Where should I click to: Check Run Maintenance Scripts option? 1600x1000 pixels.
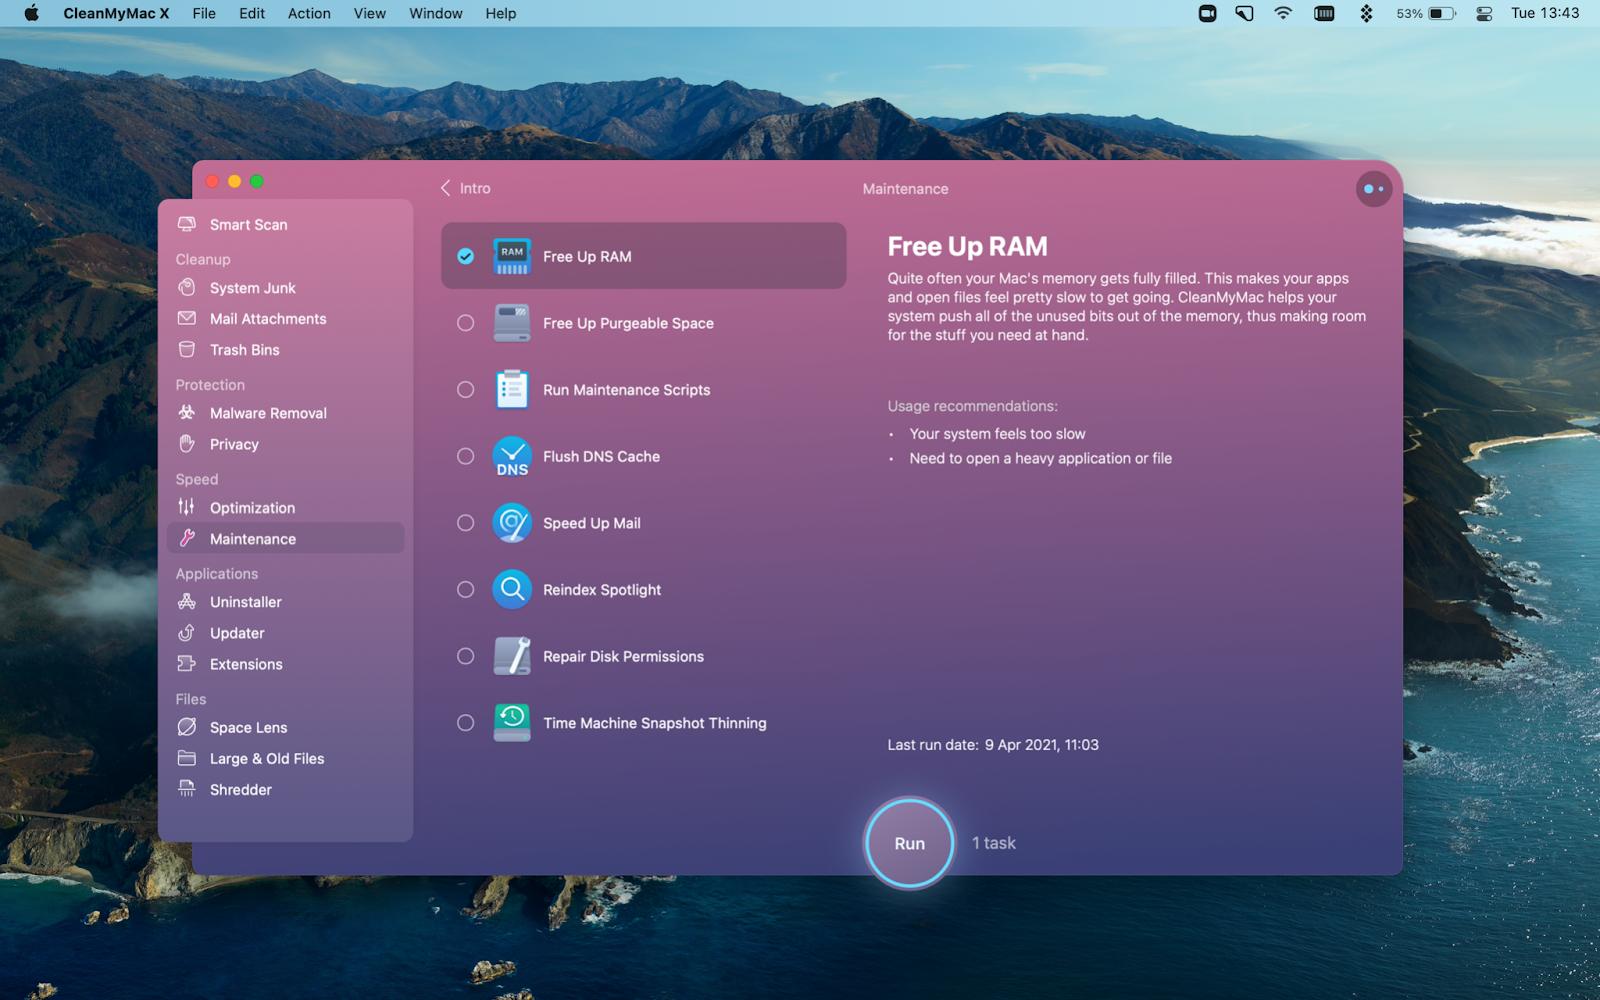click(x=466, y=389)
